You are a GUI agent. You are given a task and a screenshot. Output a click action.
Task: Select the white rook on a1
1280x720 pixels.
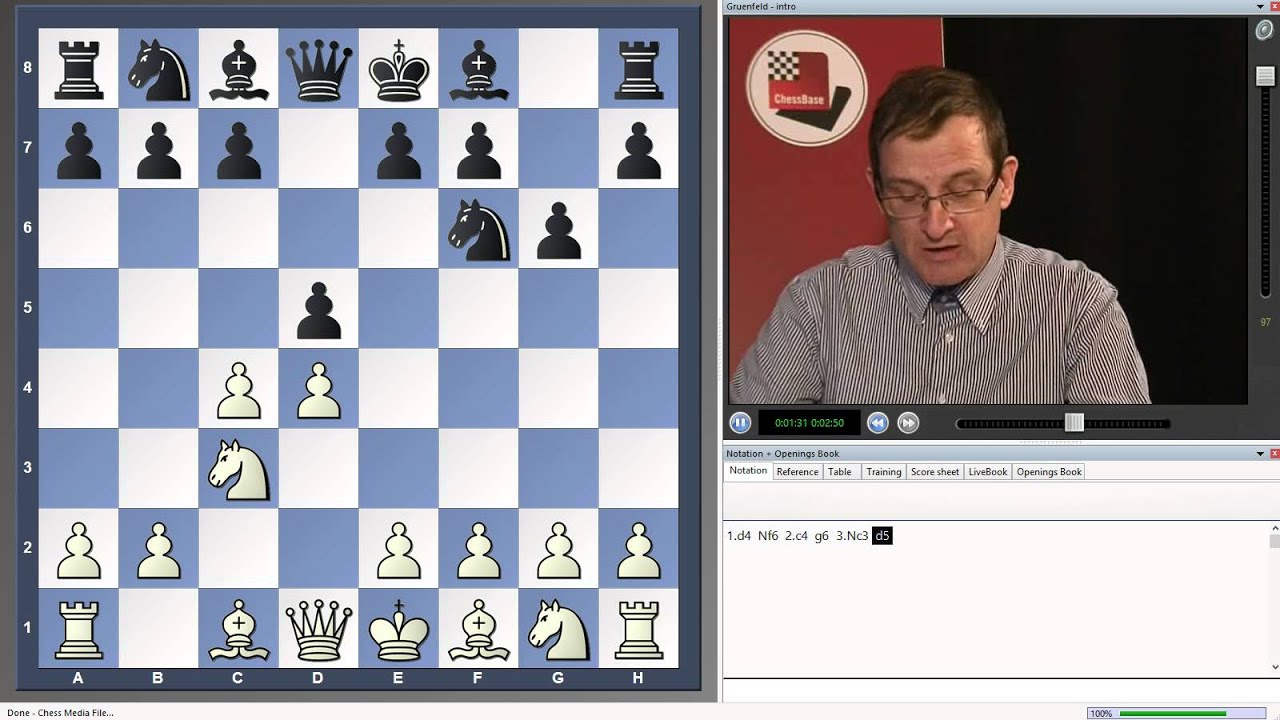(78, 628)
